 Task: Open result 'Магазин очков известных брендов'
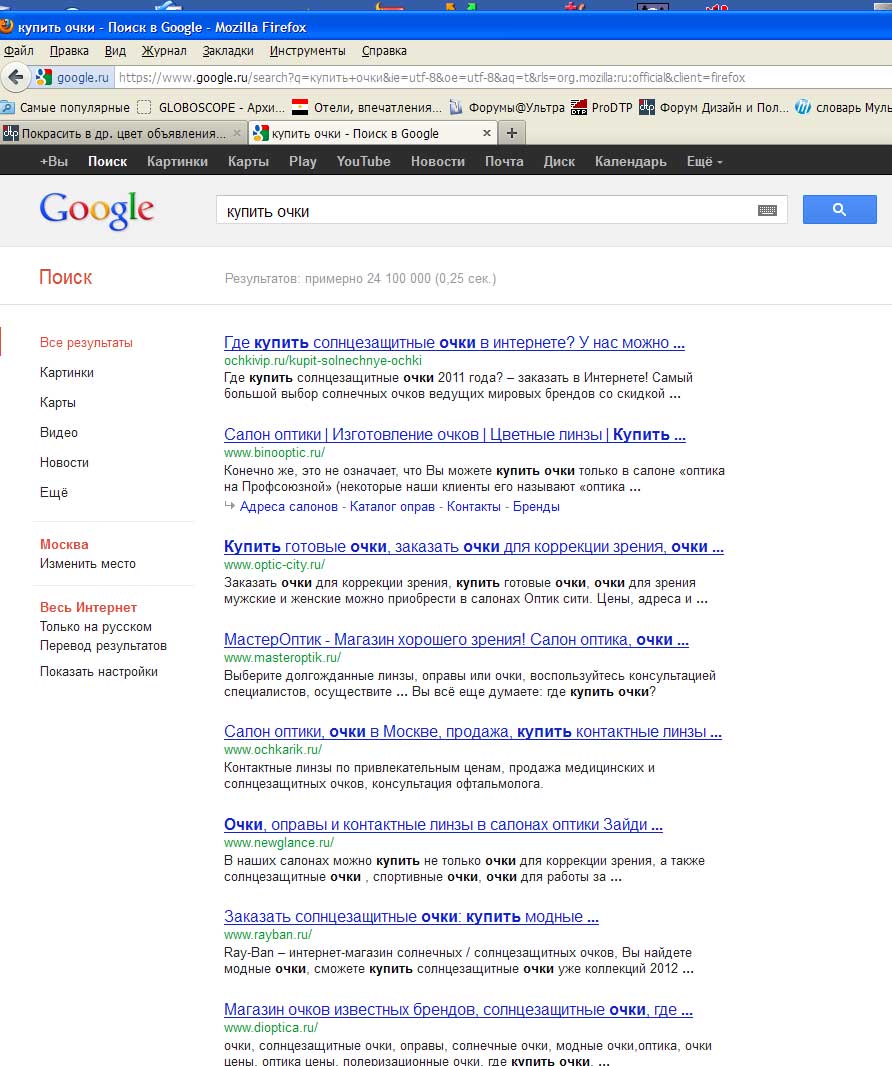(458, 1010)
